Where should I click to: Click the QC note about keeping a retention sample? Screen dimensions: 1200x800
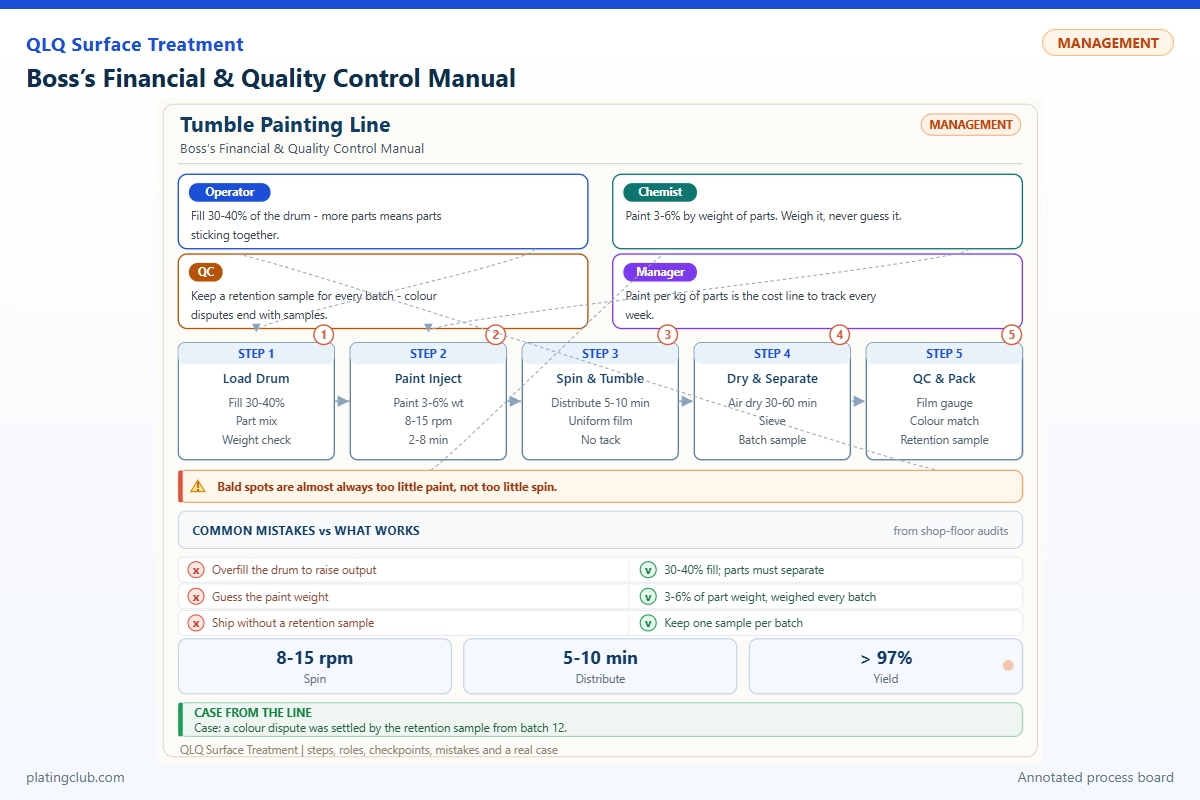(x=314, y=305)
